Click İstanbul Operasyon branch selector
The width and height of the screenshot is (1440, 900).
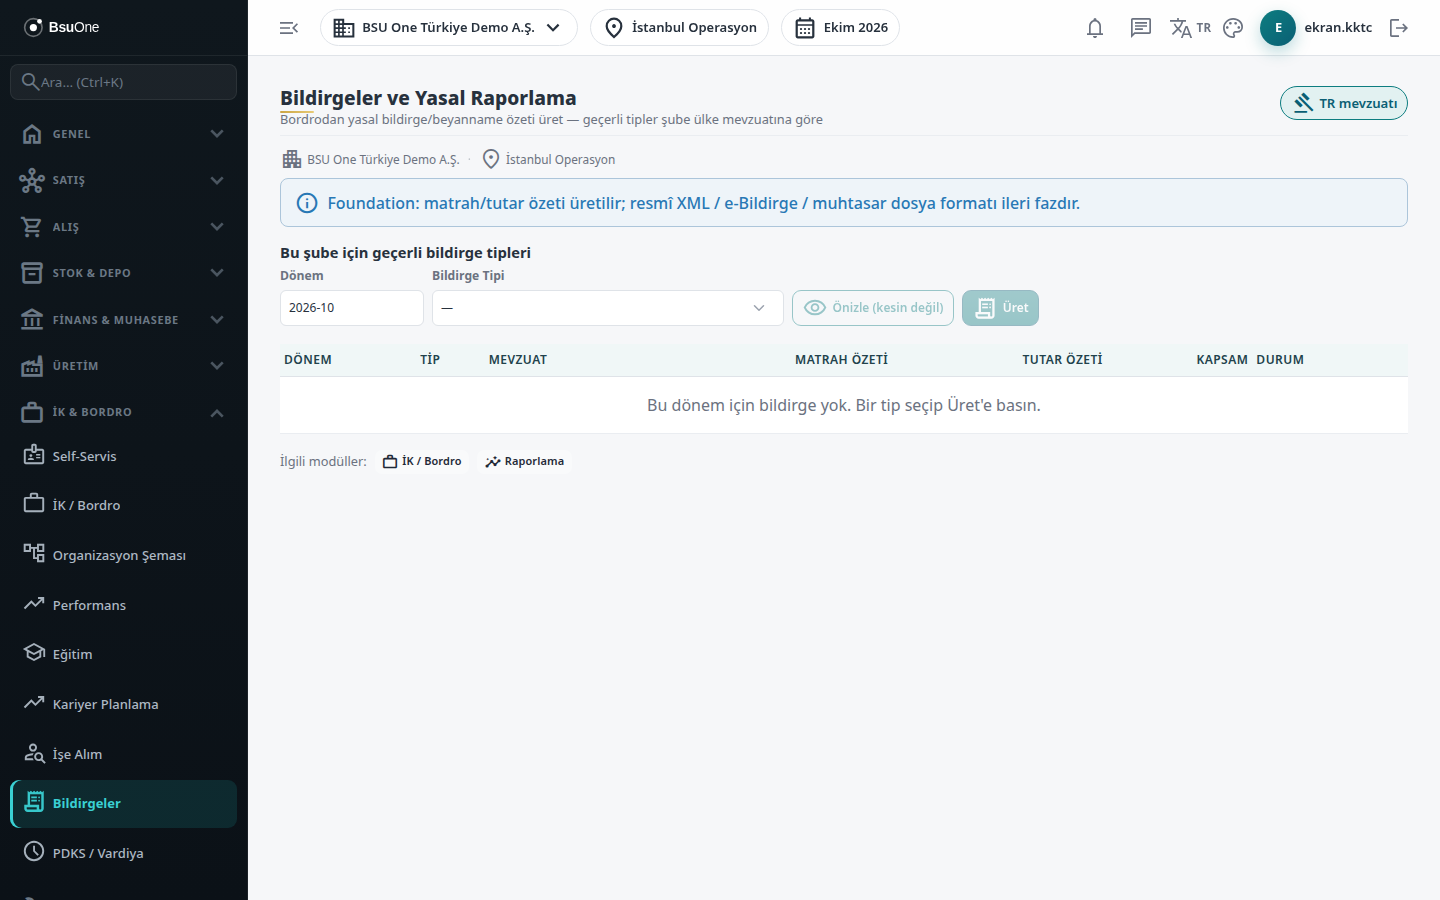pos(680,28)
